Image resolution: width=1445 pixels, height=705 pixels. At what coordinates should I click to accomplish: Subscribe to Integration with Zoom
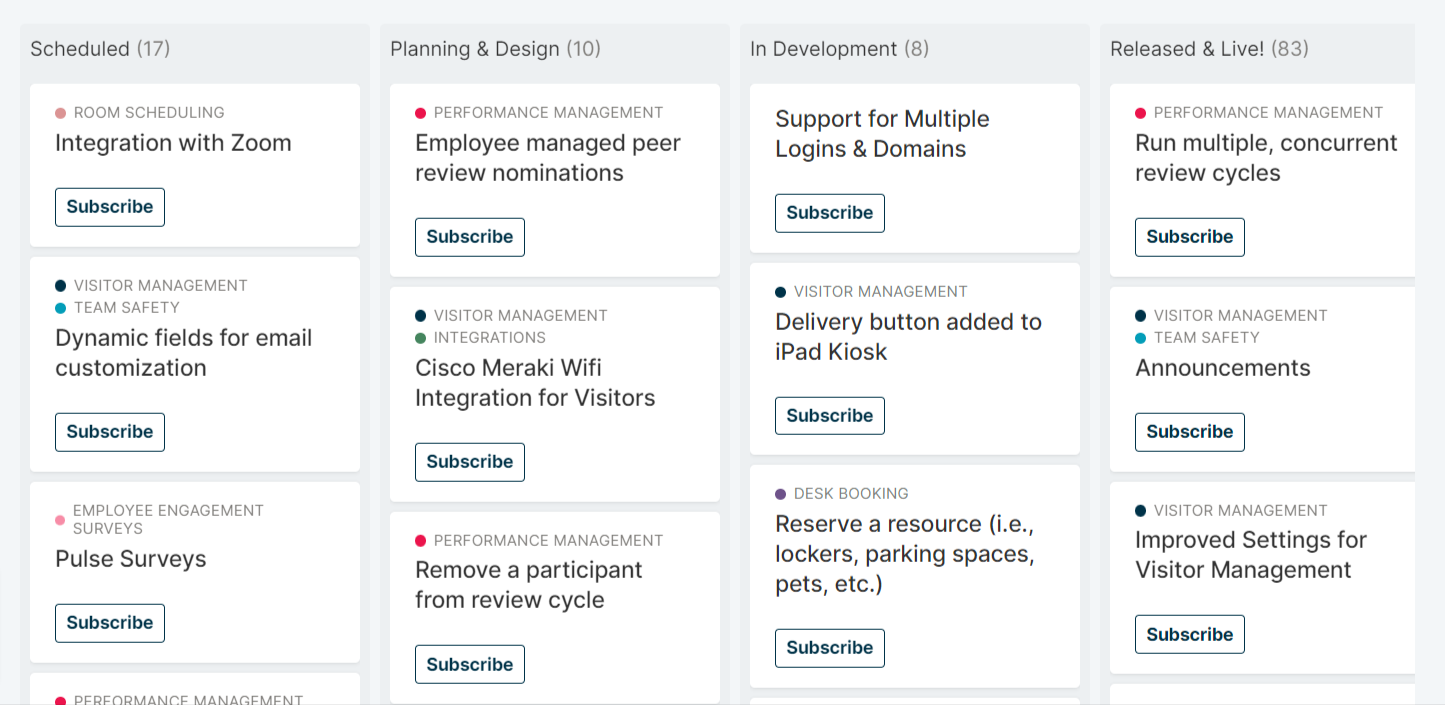110,207
